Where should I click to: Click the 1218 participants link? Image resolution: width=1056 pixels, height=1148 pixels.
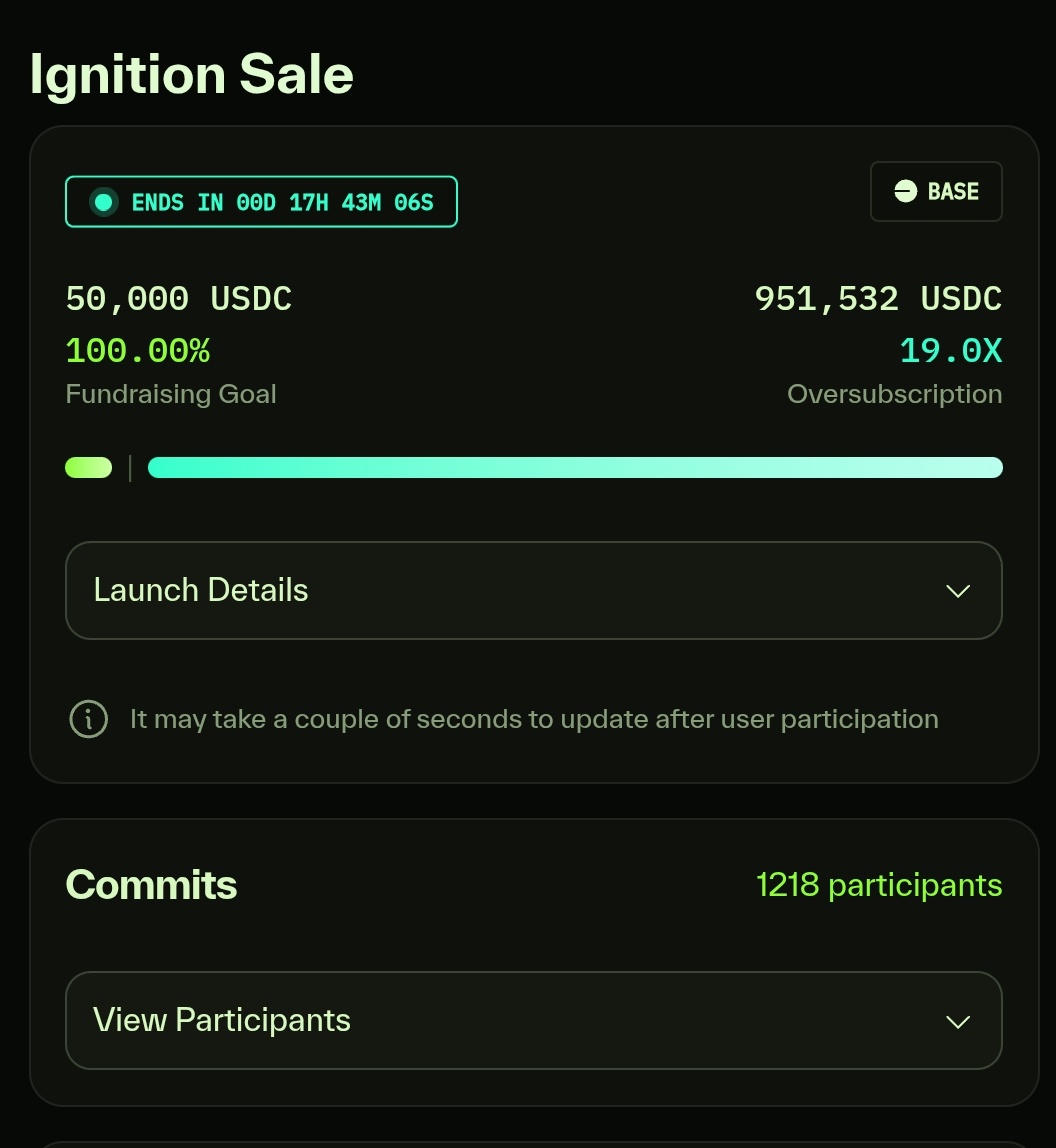[x=879, y=884]
